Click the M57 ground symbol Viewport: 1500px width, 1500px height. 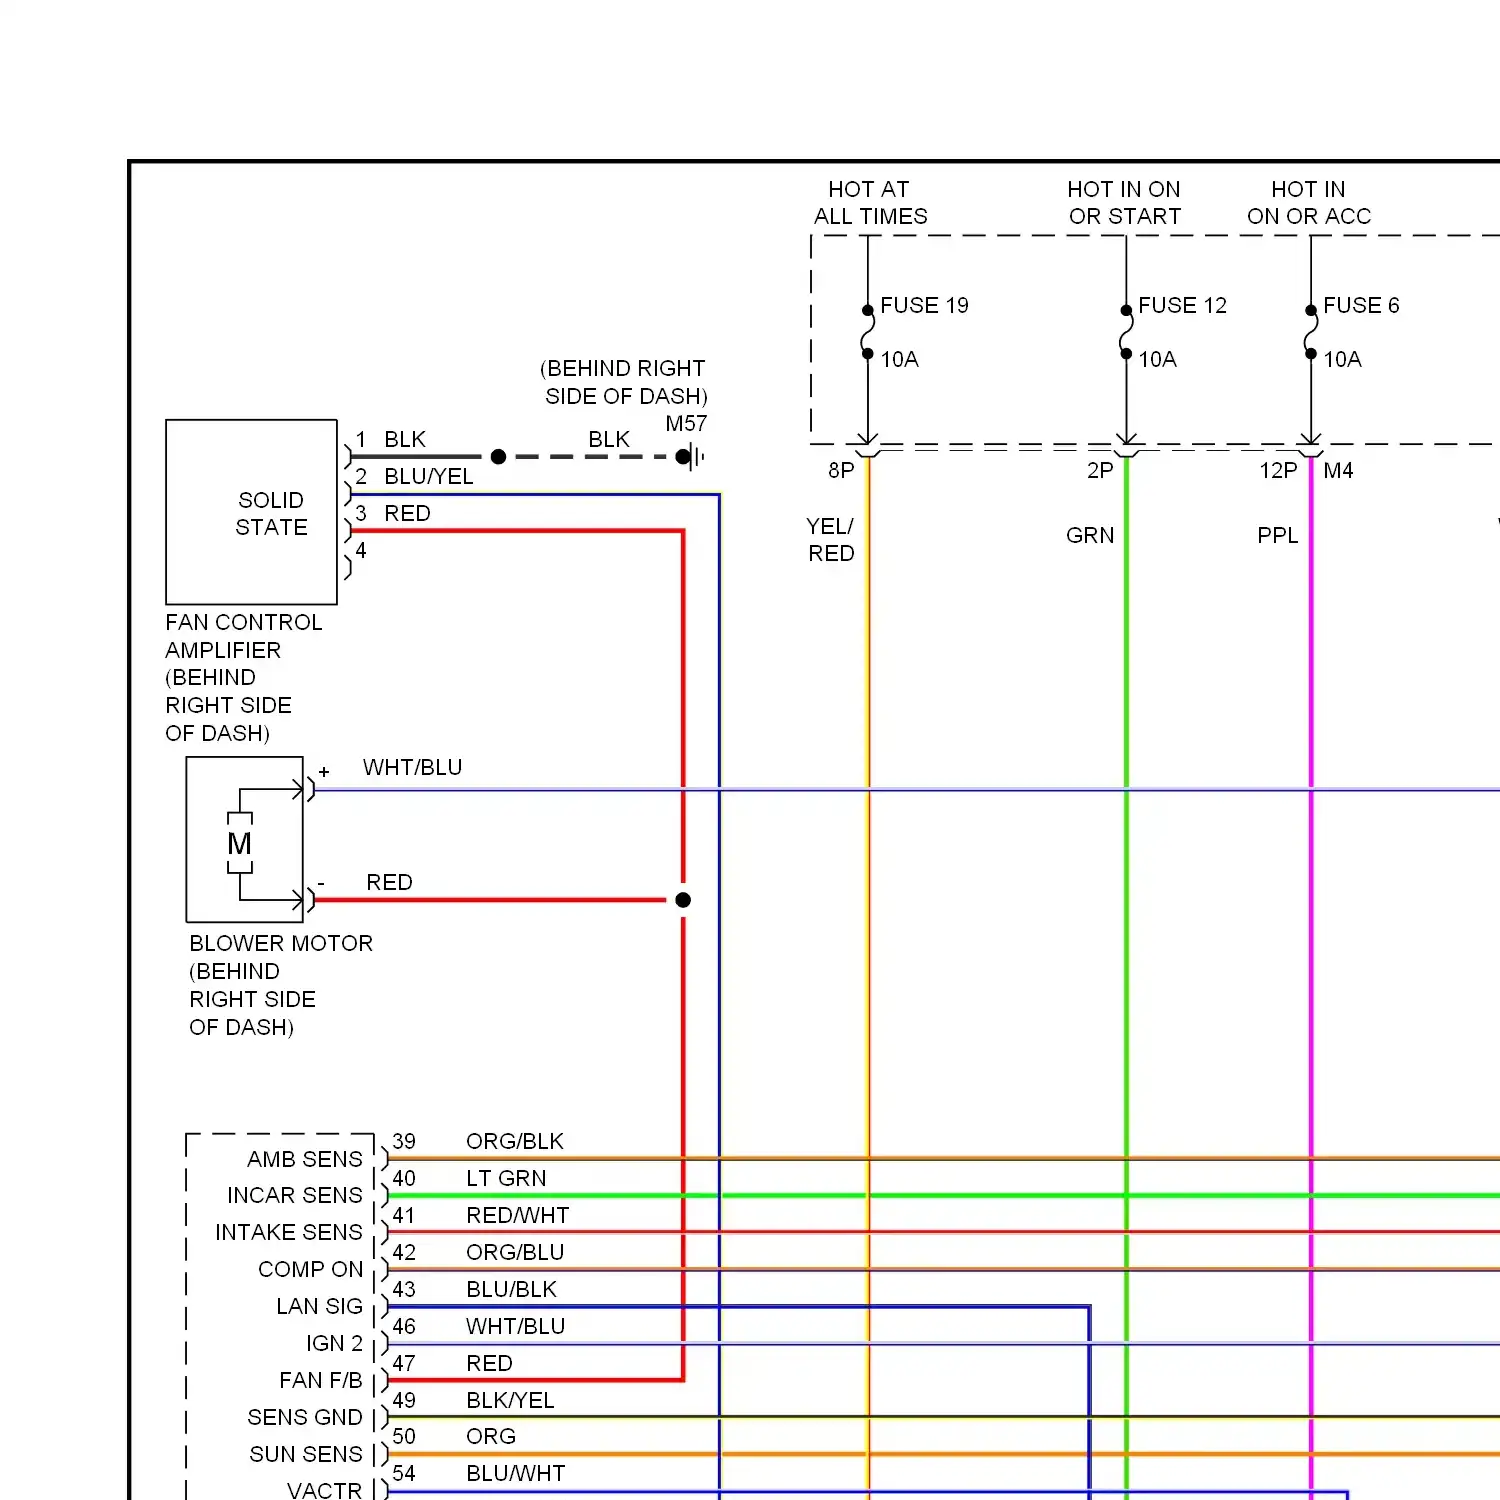pyautogui.click(x=691, y=457)
